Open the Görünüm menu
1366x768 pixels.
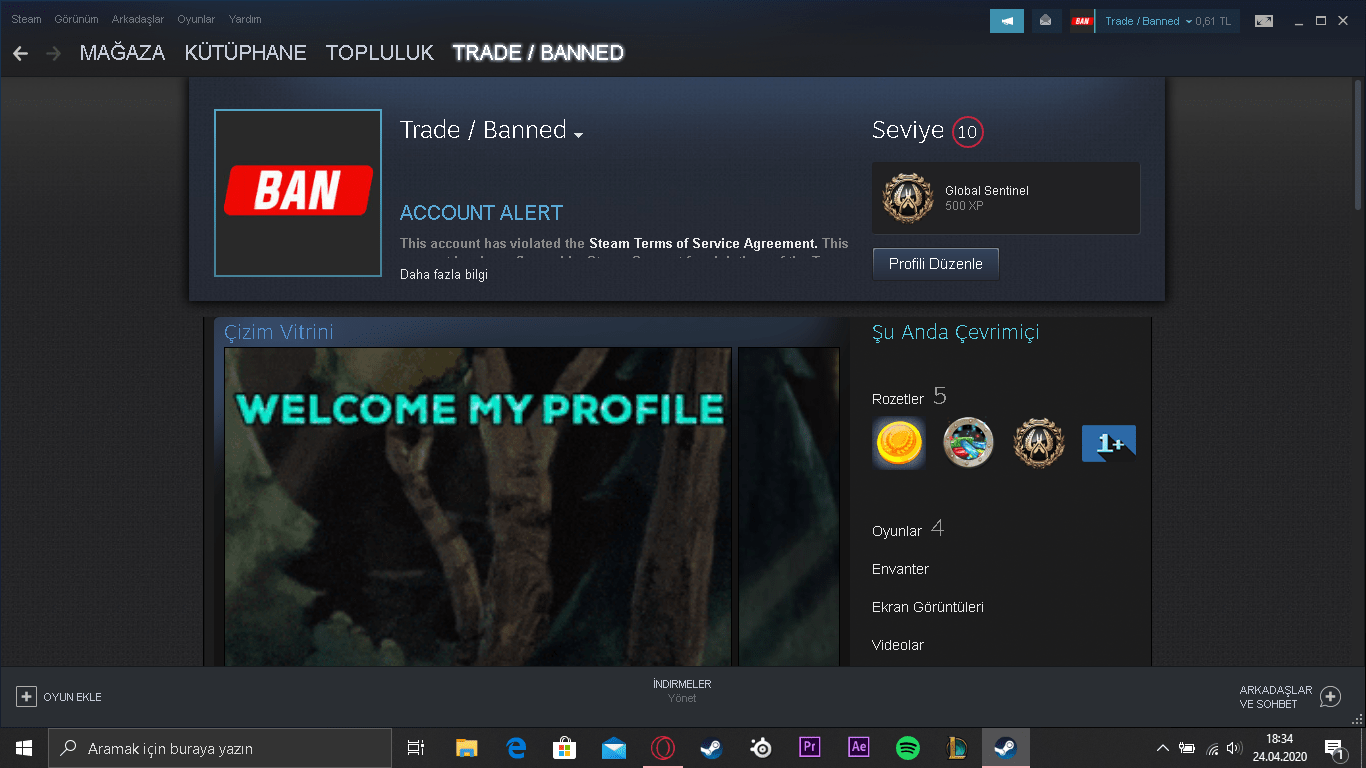coord(76,19)
